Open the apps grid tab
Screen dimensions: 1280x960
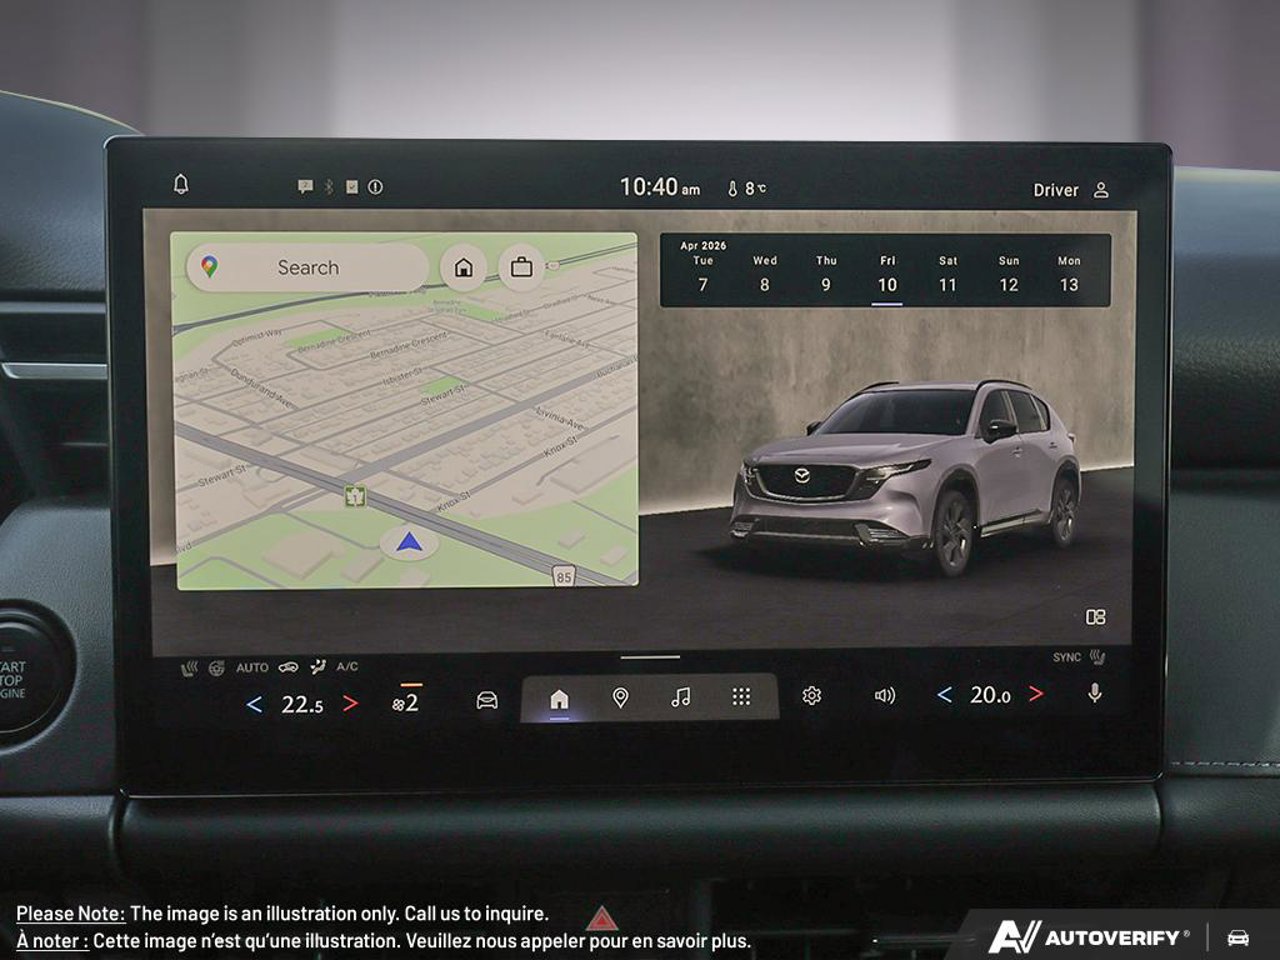[x=741, y=698]
